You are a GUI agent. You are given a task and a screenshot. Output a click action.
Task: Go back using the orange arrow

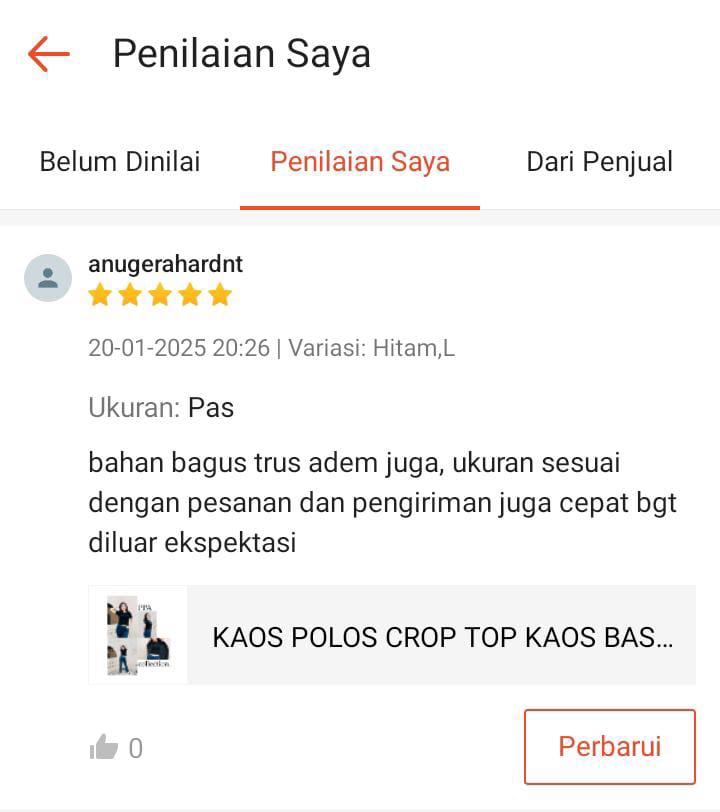[49, 54]
